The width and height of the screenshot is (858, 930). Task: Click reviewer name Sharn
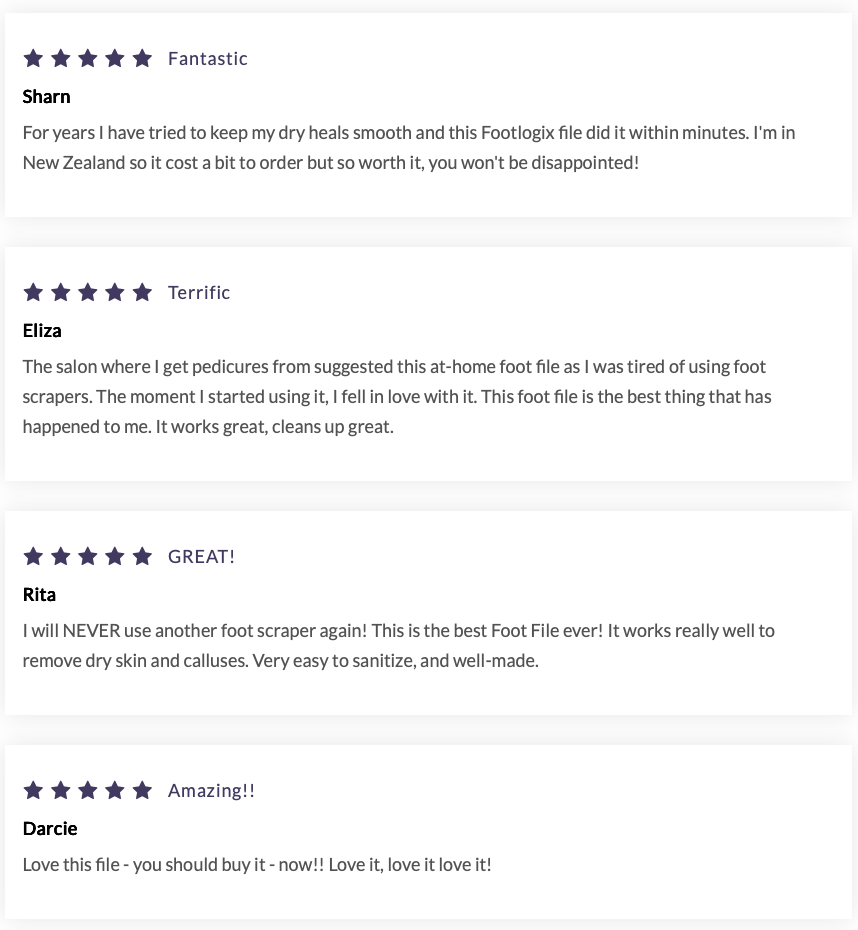46,97
